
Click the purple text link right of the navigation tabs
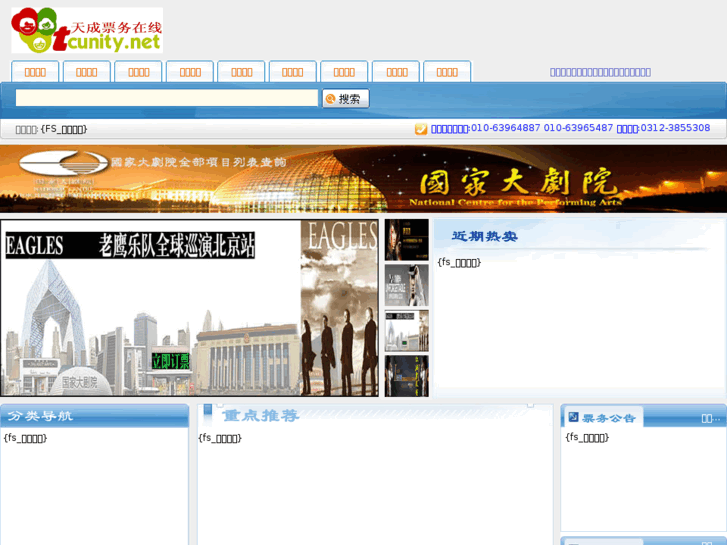pos(600,72)
